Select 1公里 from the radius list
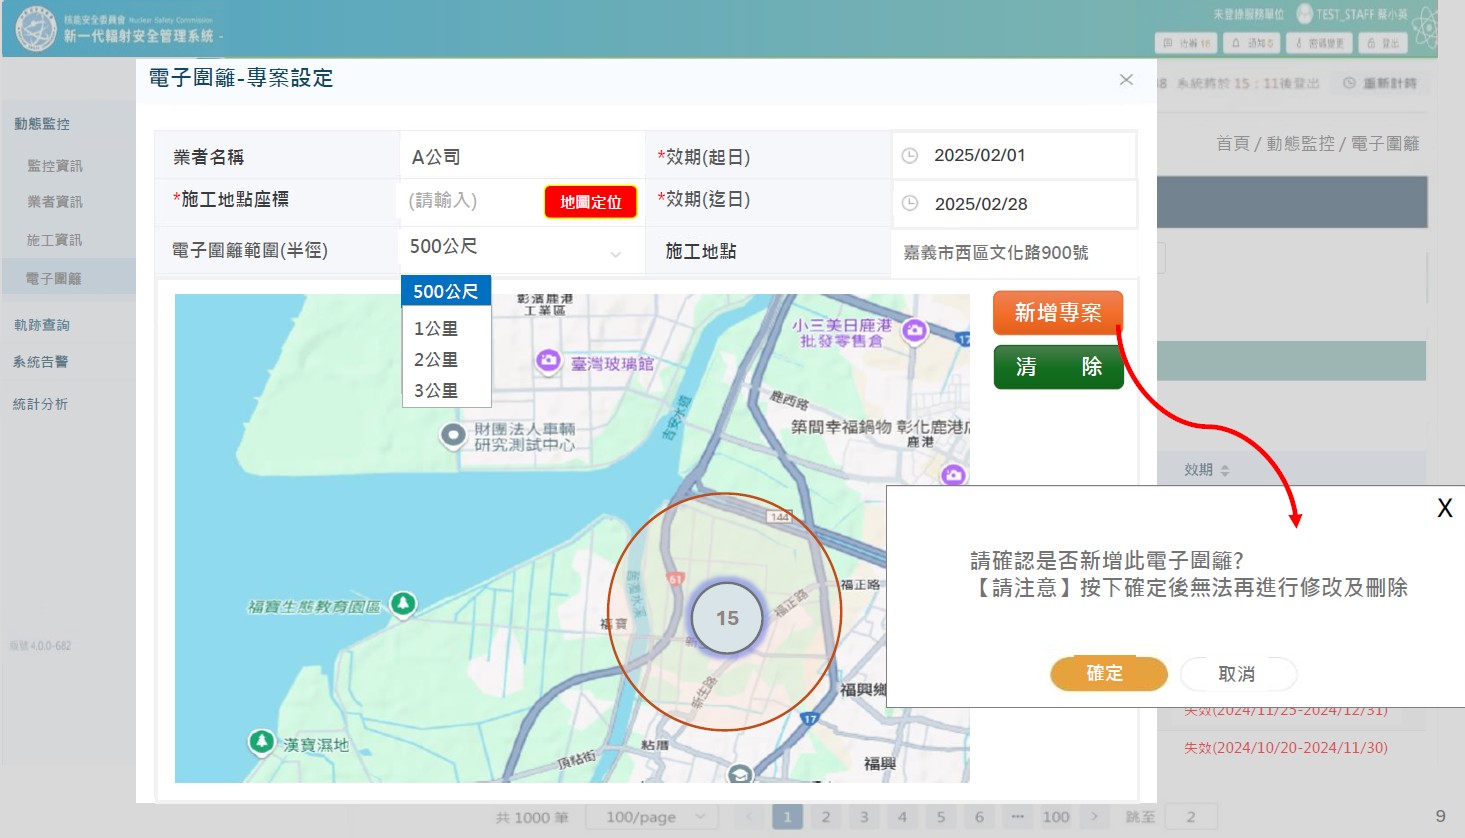The image size is (1465, 838). pos(436,329)
